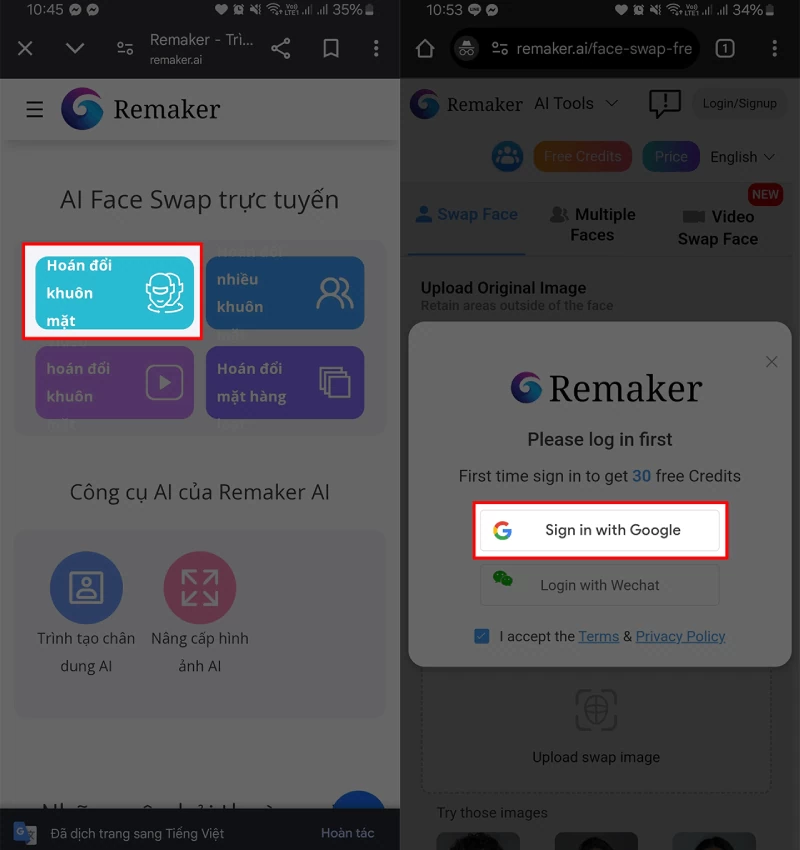Expand the AI Tools dropdown
The image size is (800, 850).
[x=576, y=103]
